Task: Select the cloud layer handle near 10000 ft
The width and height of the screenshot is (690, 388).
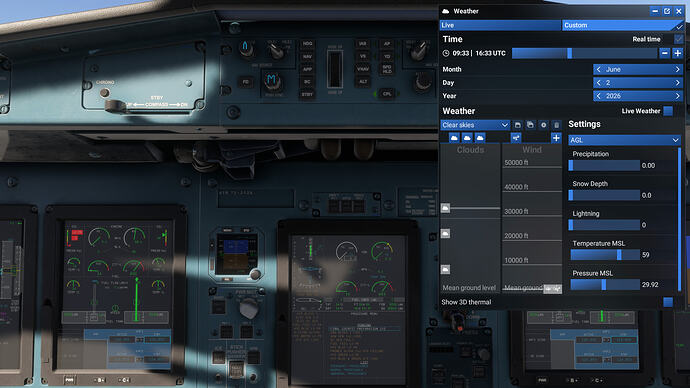Action: point(445,269)
